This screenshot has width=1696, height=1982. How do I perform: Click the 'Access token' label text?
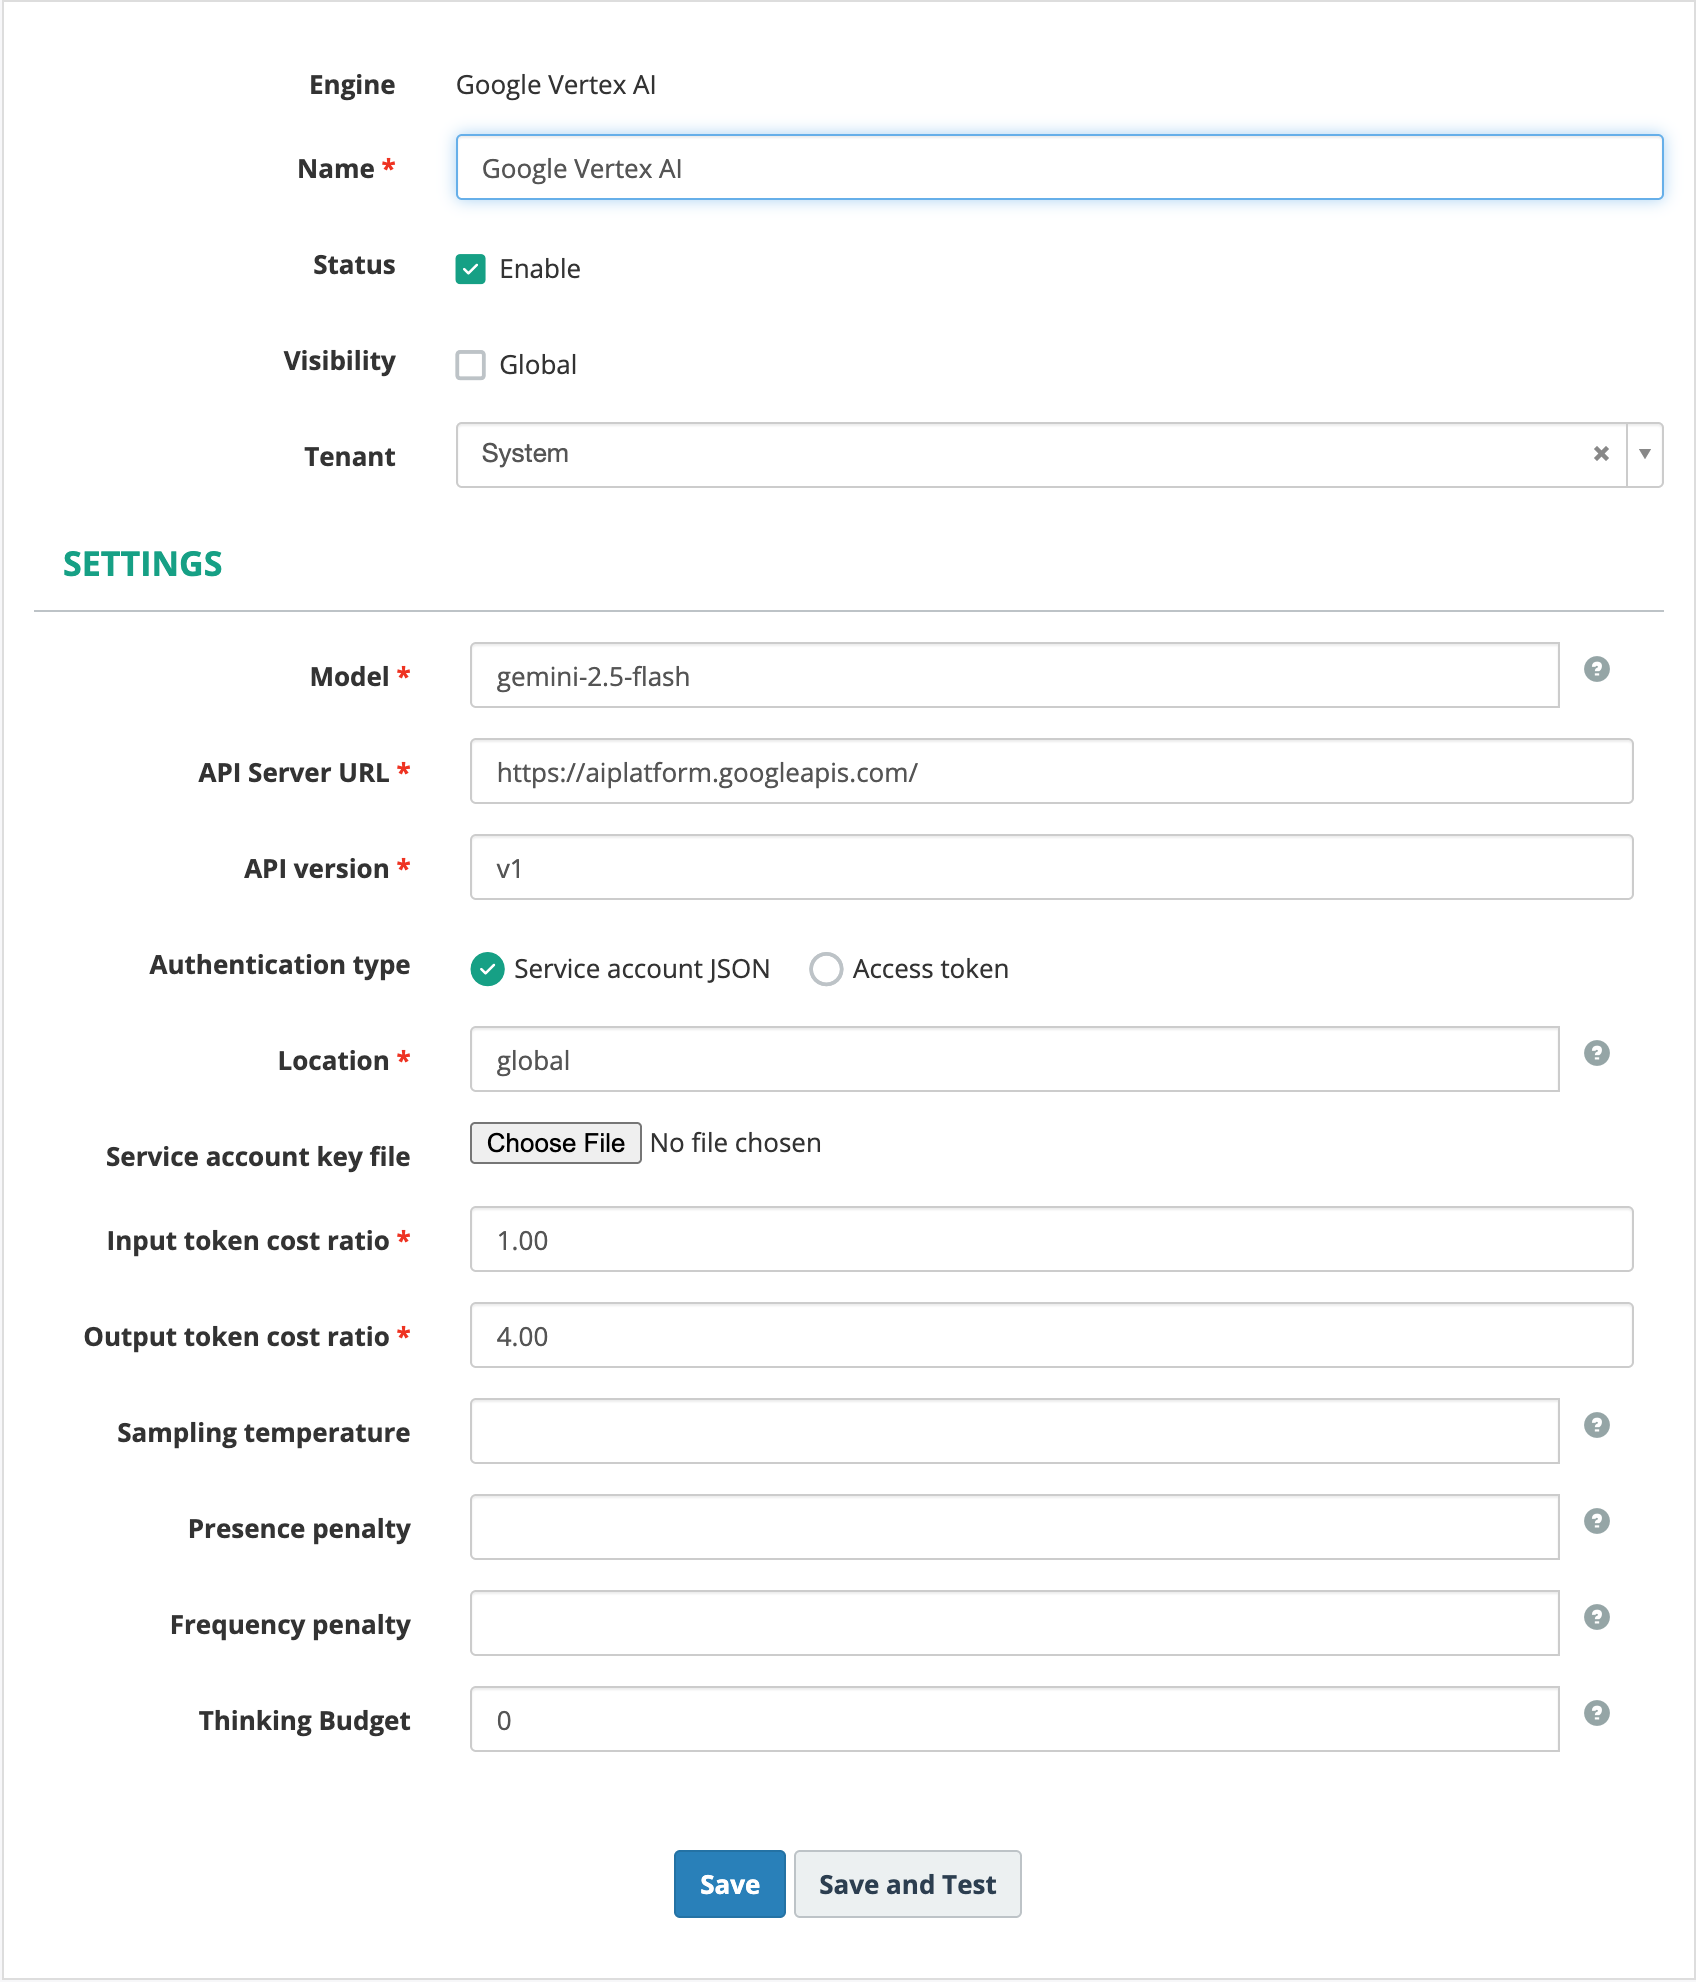(x=931, y=969)
